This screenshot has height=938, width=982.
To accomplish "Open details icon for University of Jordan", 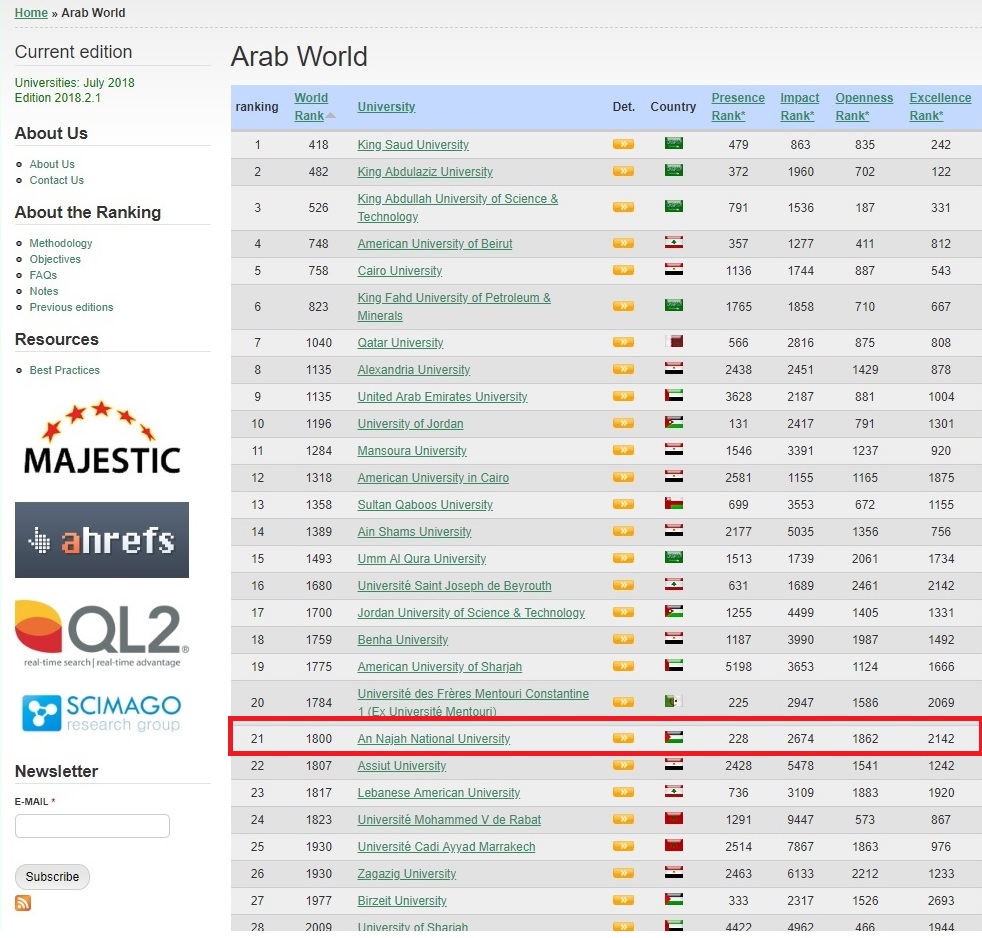I will coord(623,423).
